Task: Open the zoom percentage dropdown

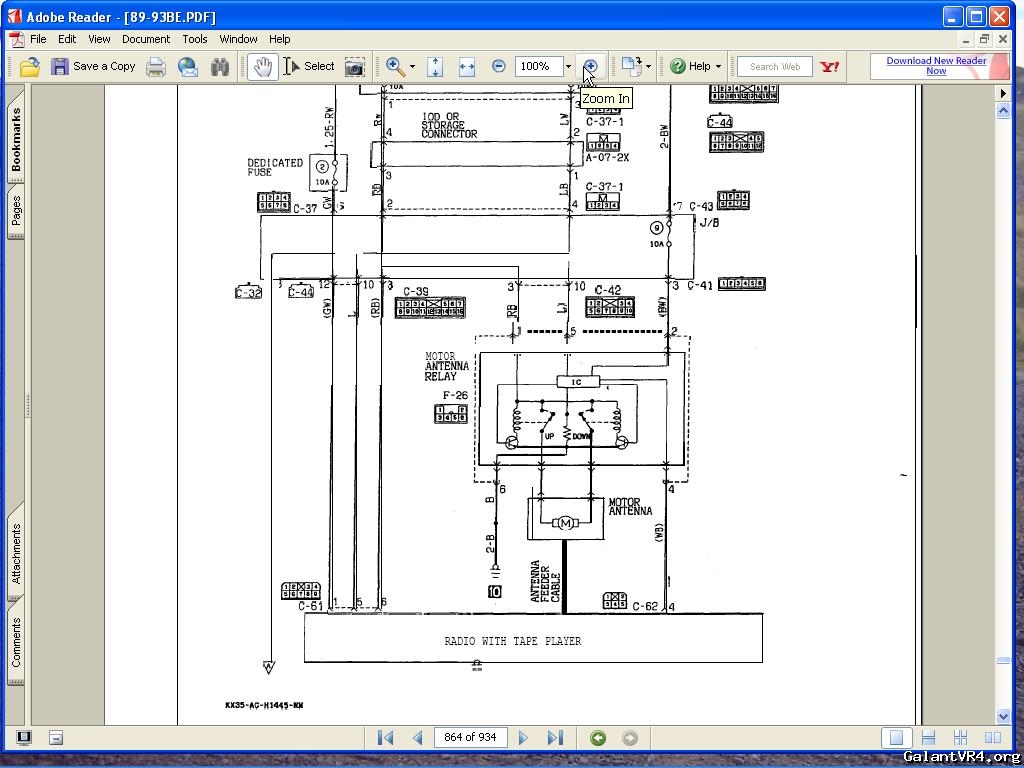Action: 568,67
